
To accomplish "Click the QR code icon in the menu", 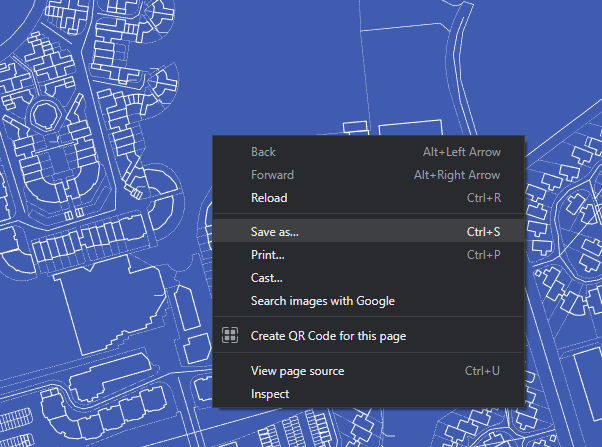I will [x=230, y=335].
